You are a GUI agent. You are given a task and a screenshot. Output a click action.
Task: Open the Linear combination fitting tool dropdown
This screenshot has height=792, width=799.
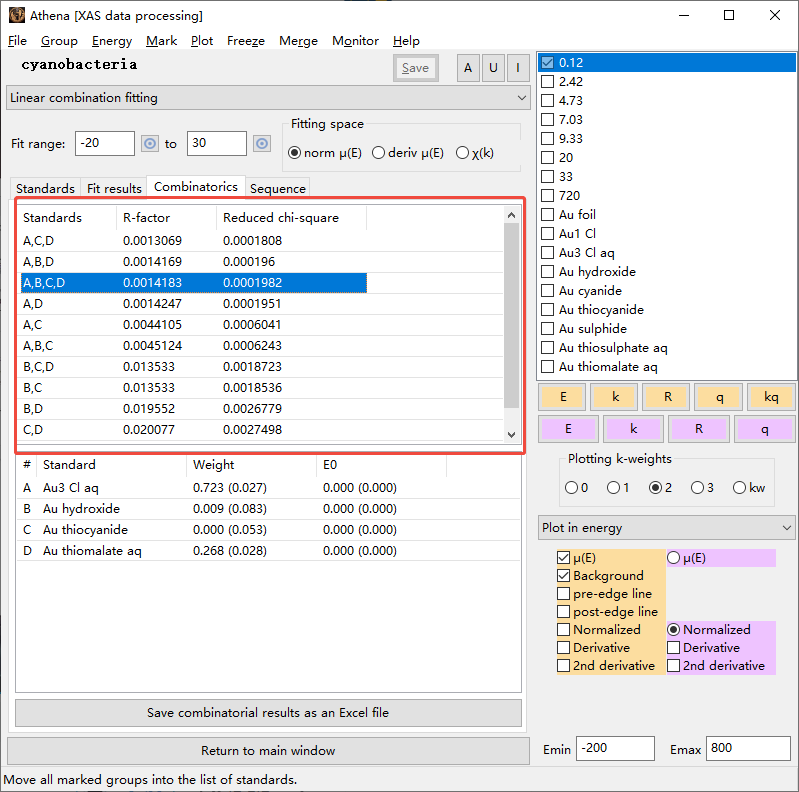pyautogui.click(x=268, y=98)
